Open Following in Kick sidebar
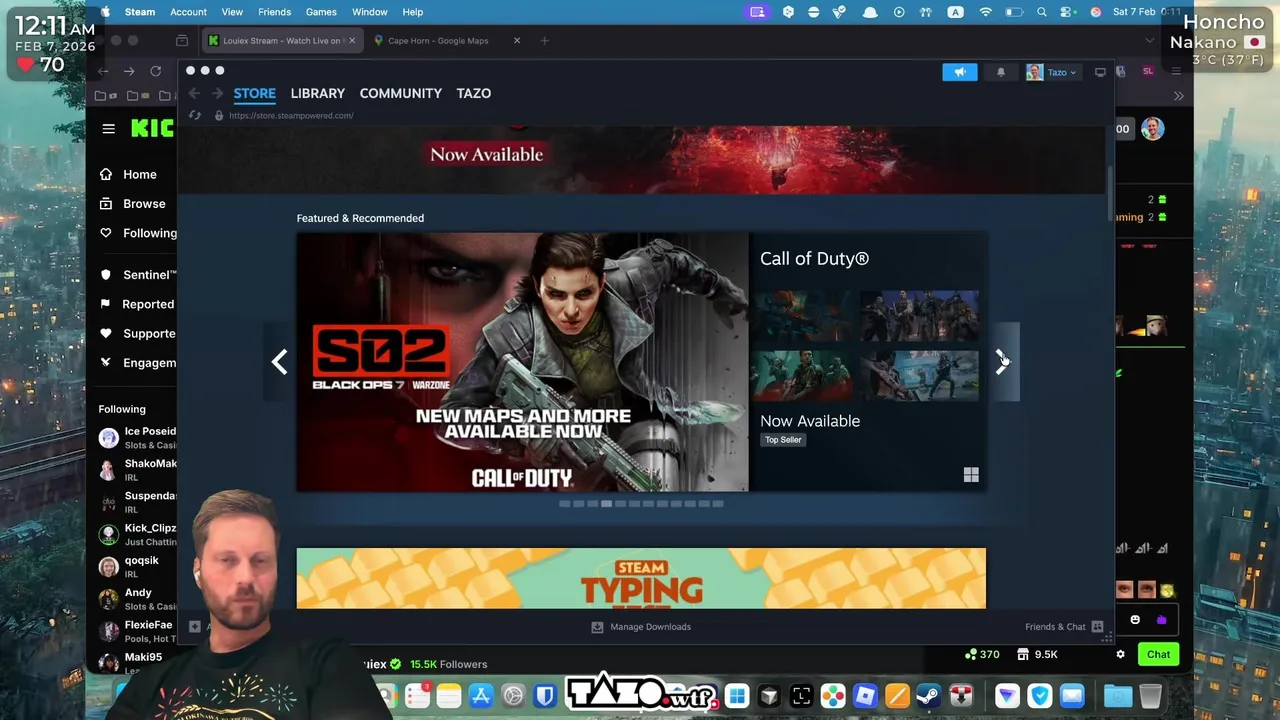1280x720 pixels. (x=138, y=233)
